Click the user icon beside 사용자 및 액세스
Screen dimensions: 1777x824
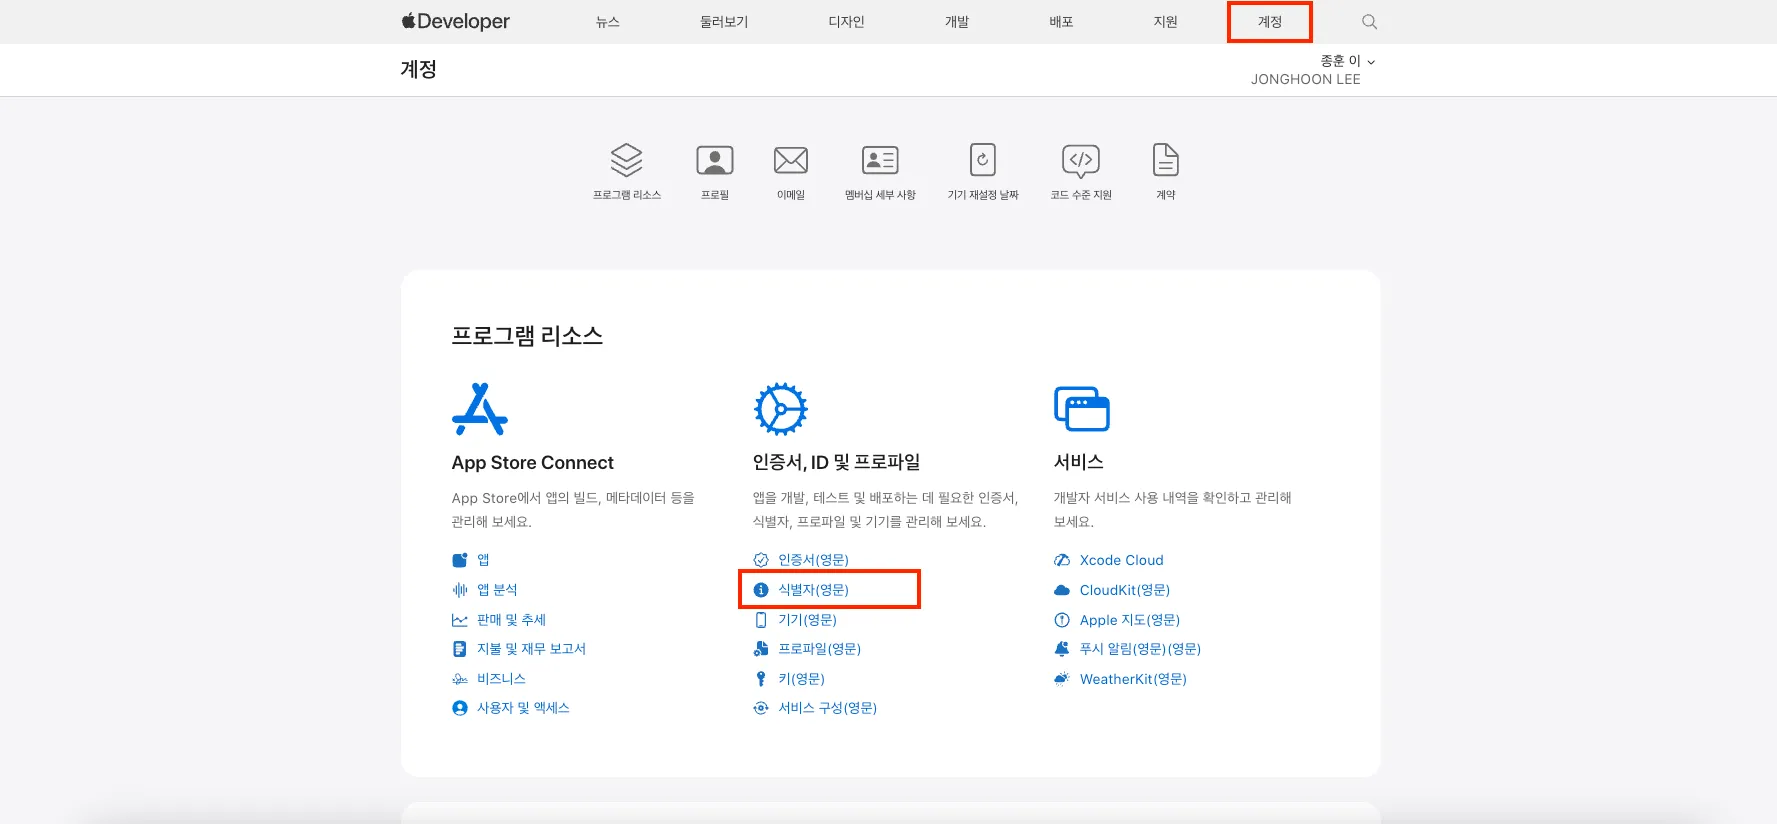pos(460,708)
